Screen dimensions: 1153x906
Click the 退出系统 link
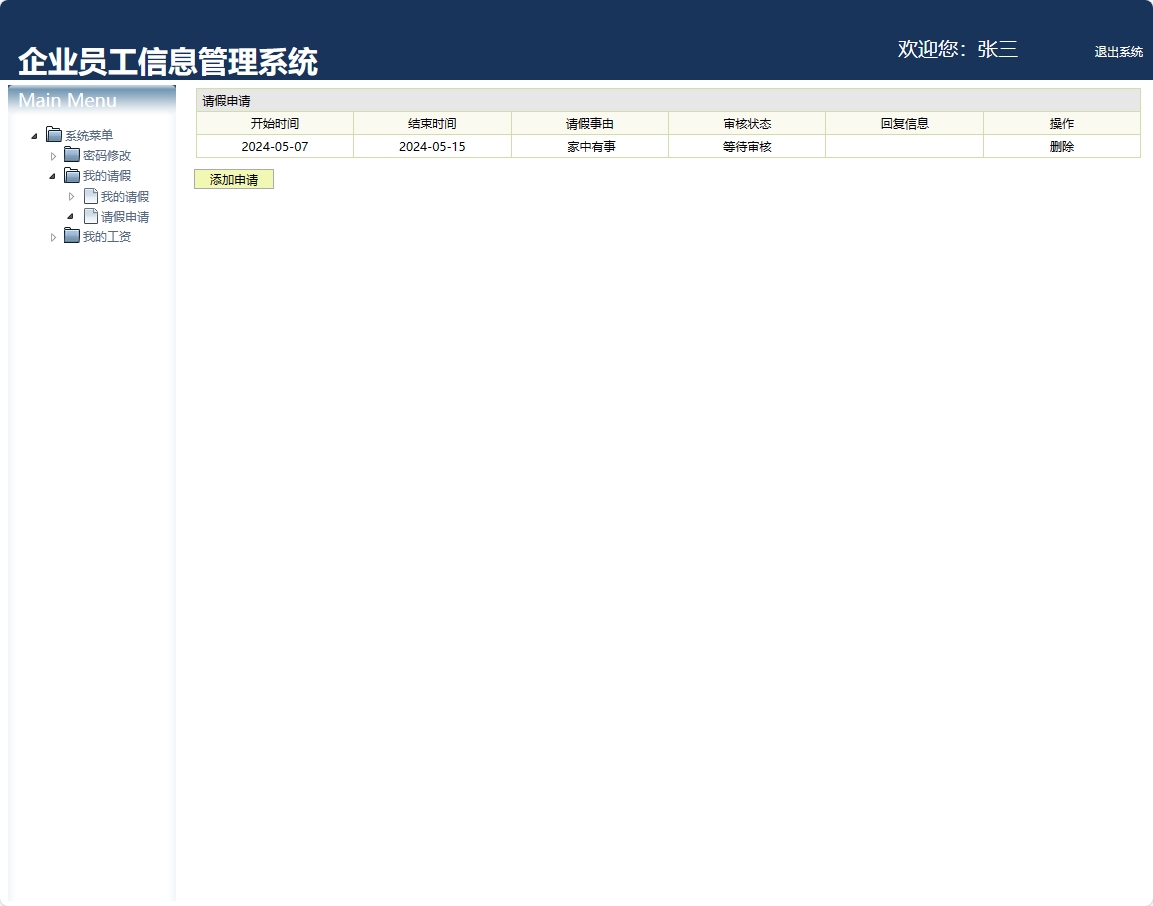point(1119,52)
